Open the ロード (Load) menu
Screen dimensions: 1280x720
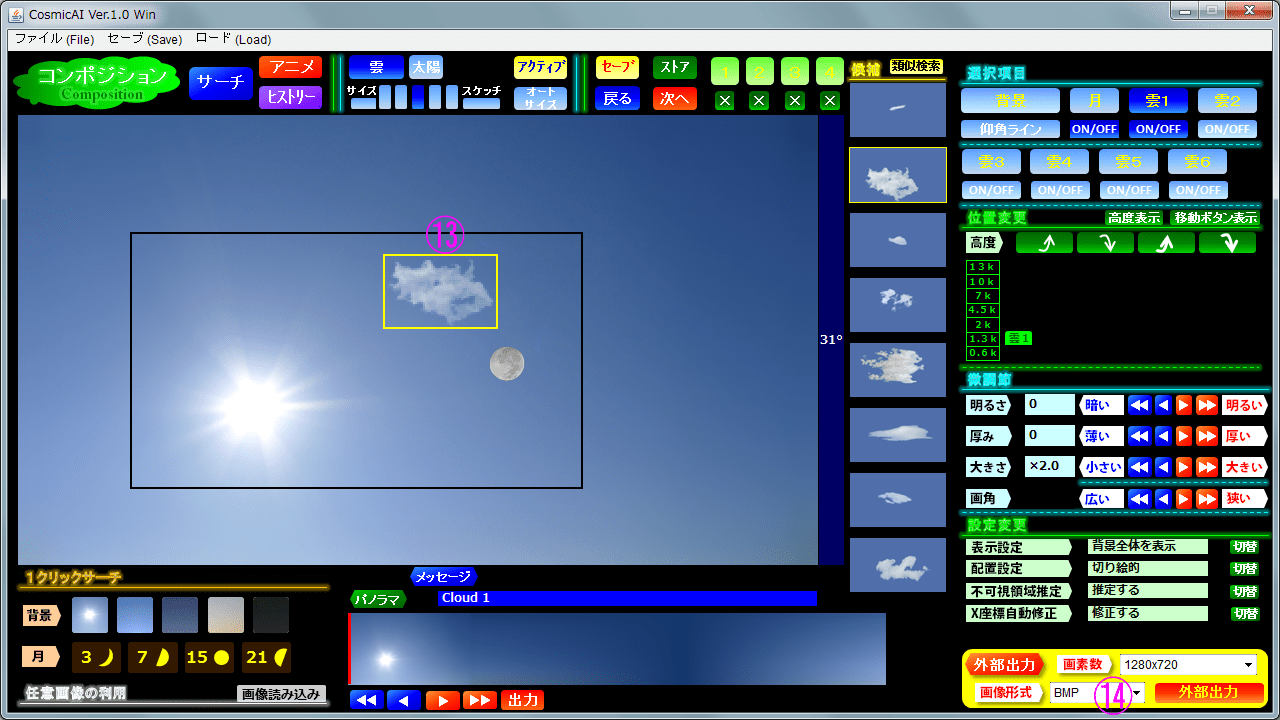[233, 40]
